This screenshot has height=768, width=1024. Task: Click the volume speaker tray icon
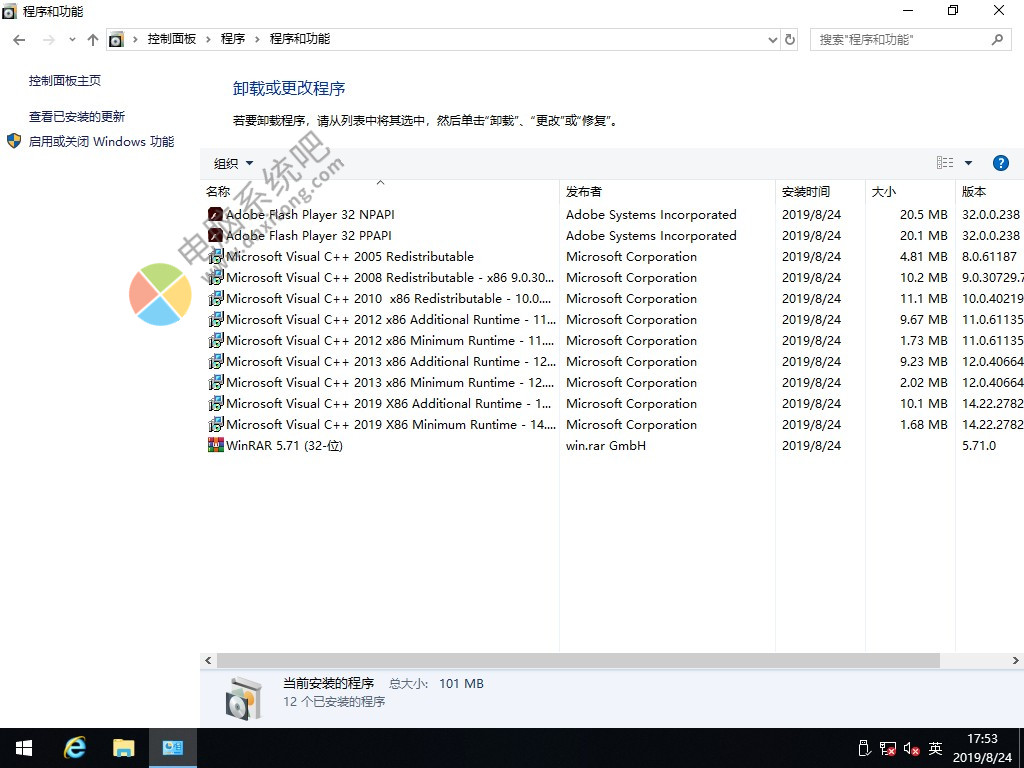[911, 748]
